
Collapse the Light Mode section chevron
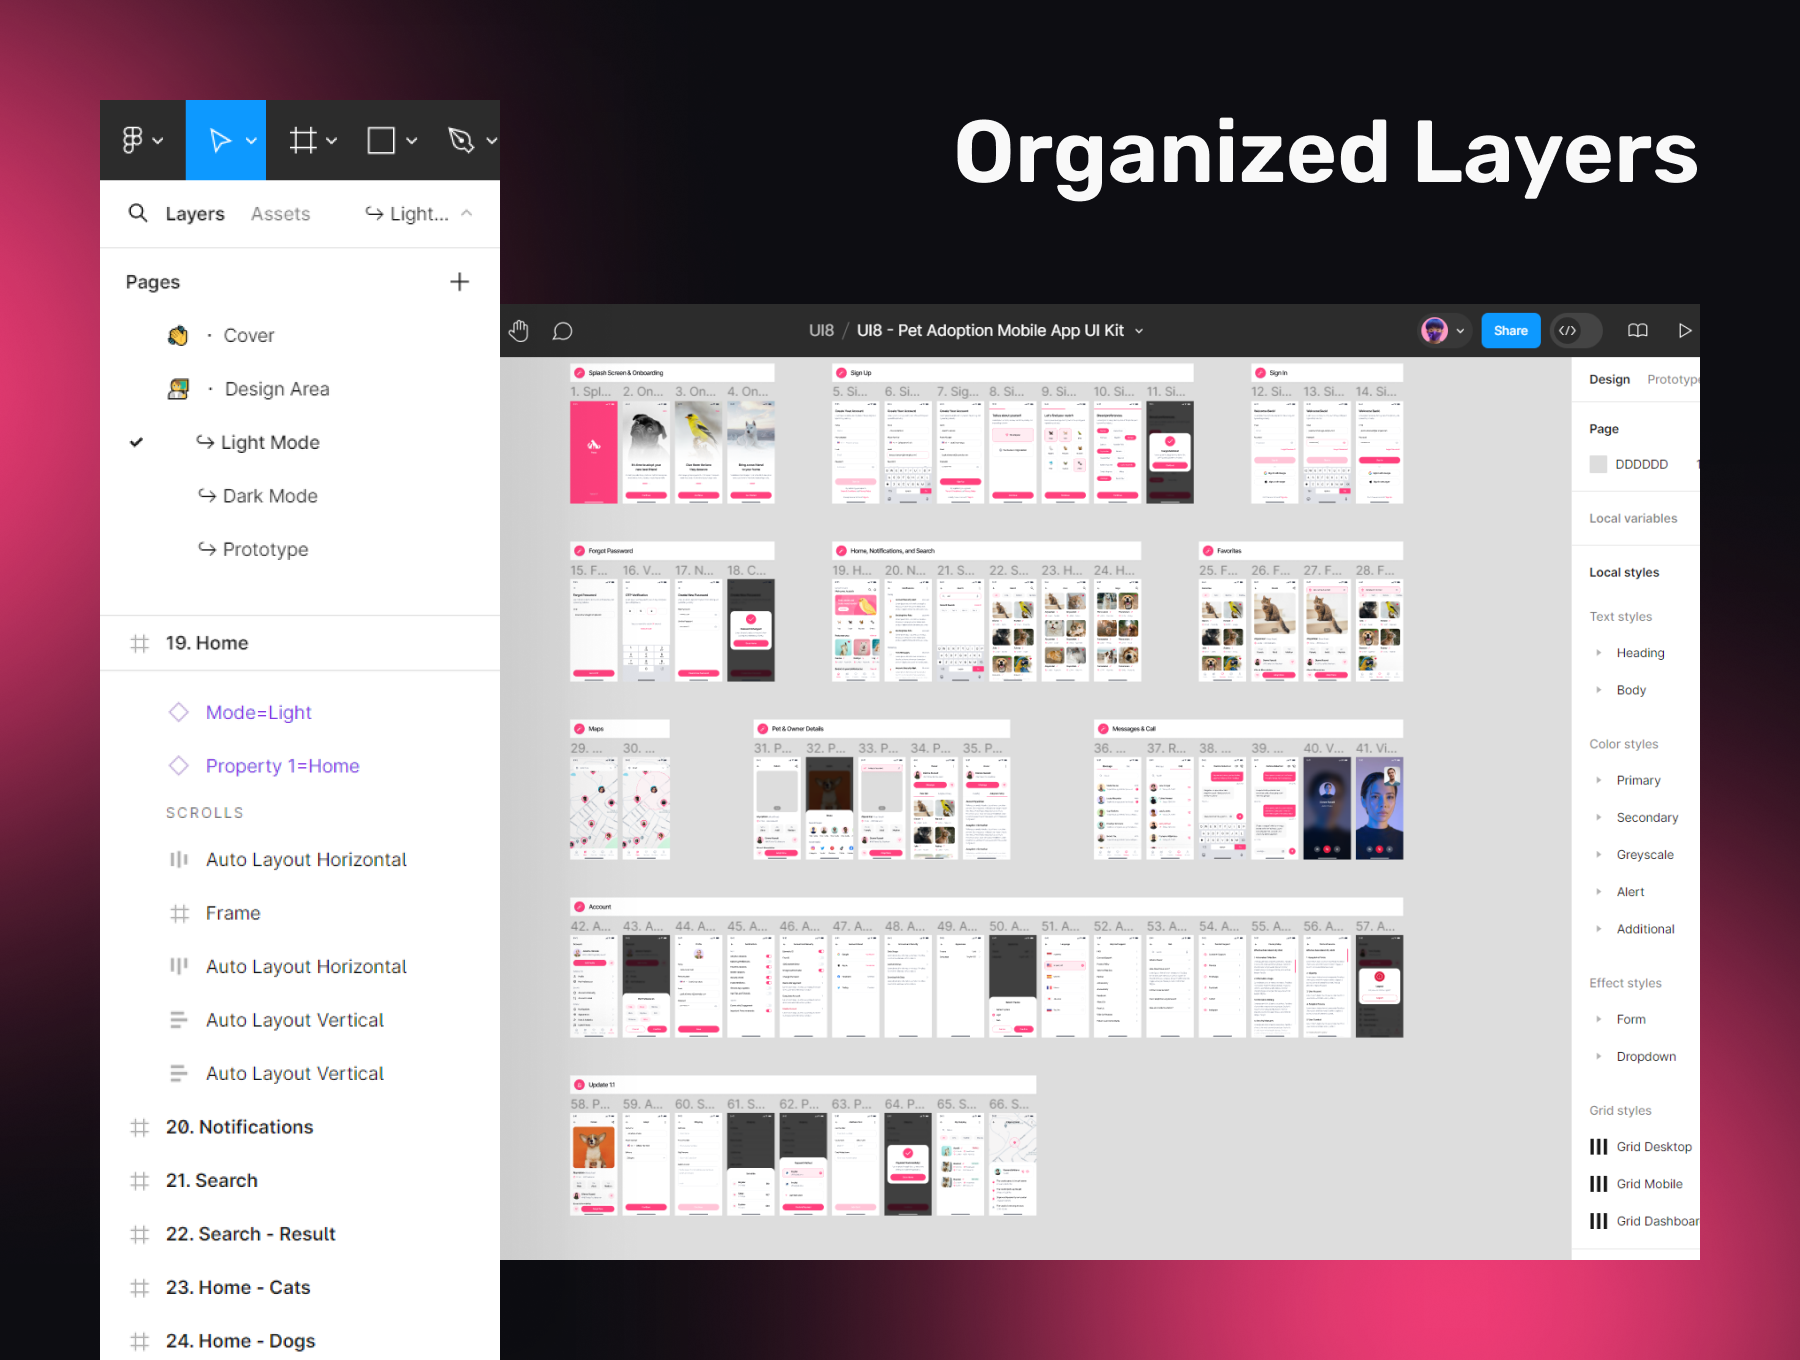tap(465, 213)
